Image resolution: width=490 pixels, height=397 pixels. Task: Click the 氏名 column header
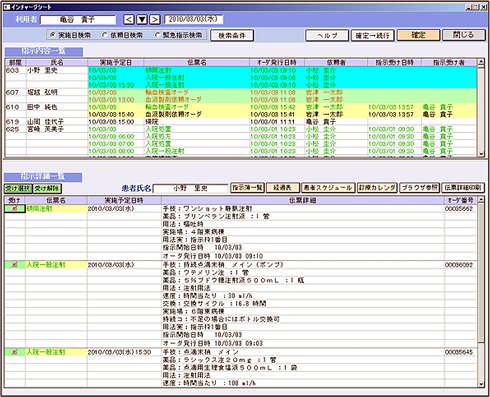[x=57, y=62]
